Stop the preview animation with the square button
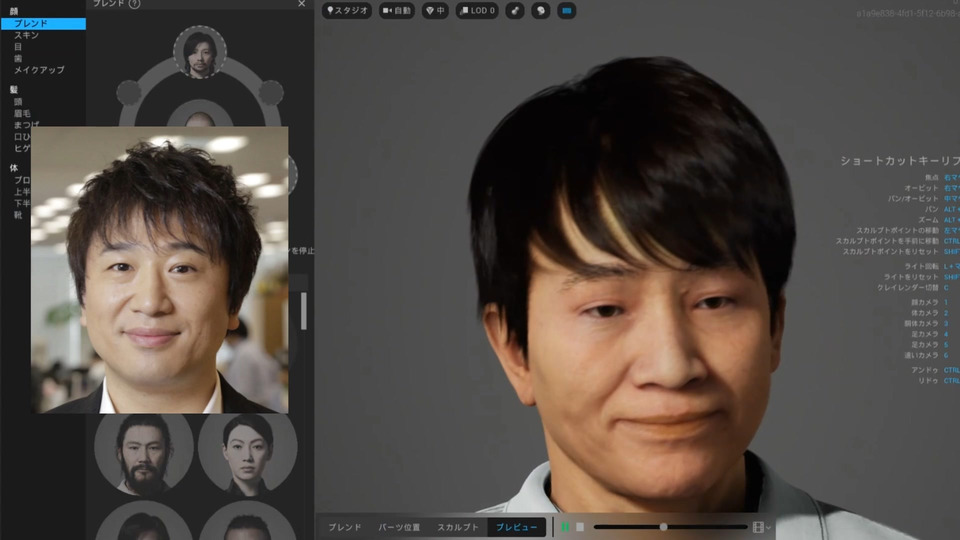This screenshot has width=960, height=540. click(580, 527)
